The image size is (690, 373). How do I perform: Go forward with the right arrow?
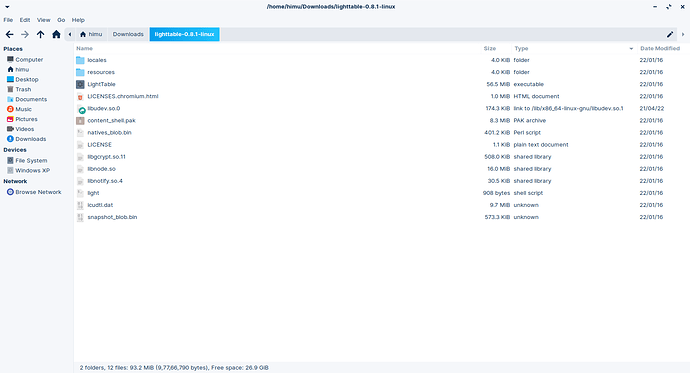pos(25,34)
